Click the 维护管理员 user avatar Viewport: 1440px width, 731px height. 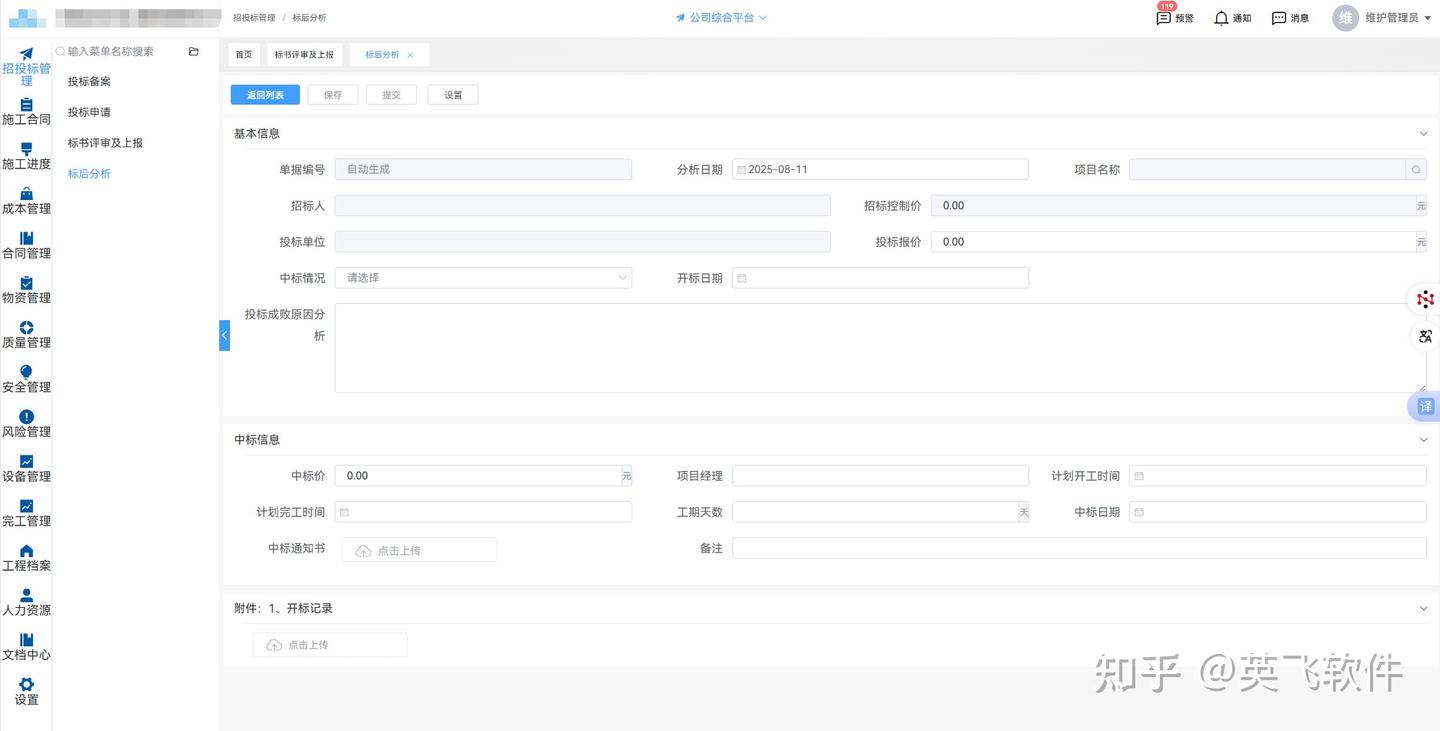point(1345,18)
